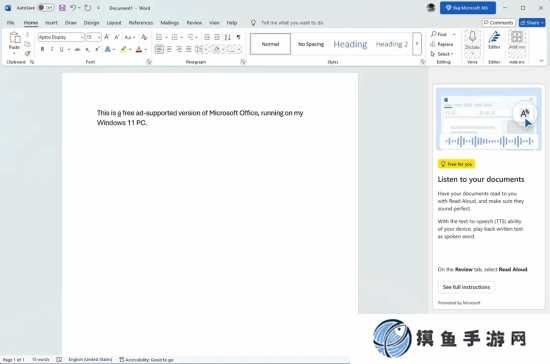Viewport: 550px width, 364px height.
Task: Open the File menu
Action: pyautogui.click(x=11, y=23)
